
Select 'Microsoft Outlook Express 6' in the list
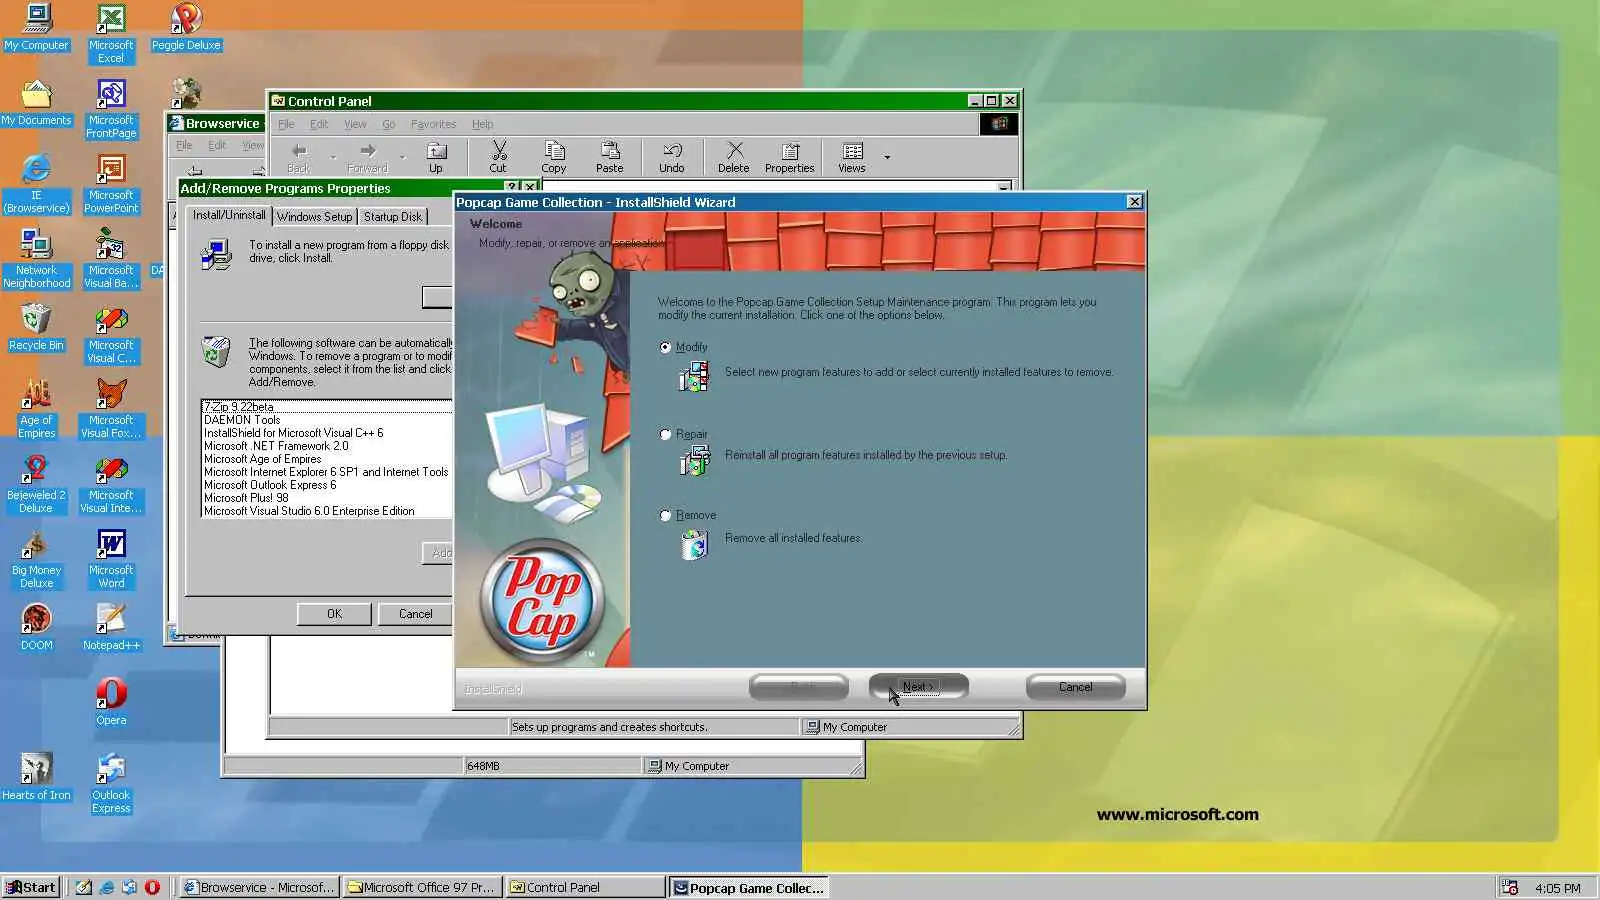tap(327, 485)
